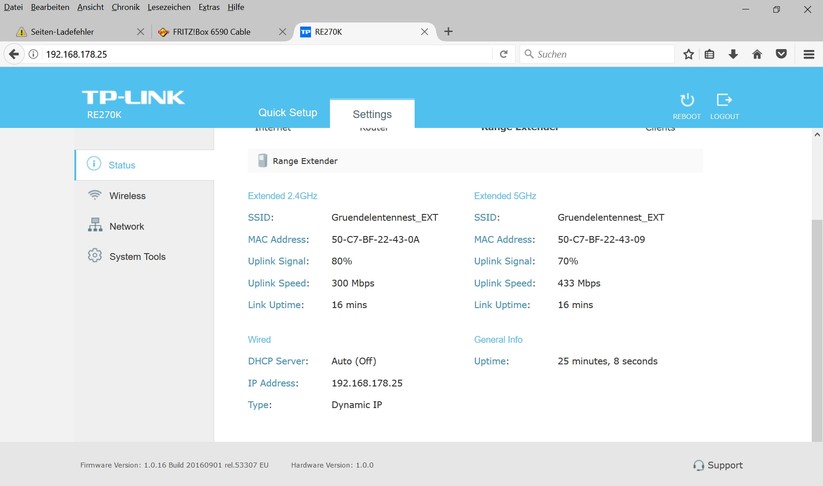Click the Suchen search field
This screenshot has width=823, height=486.
click(x=600, y=54)
